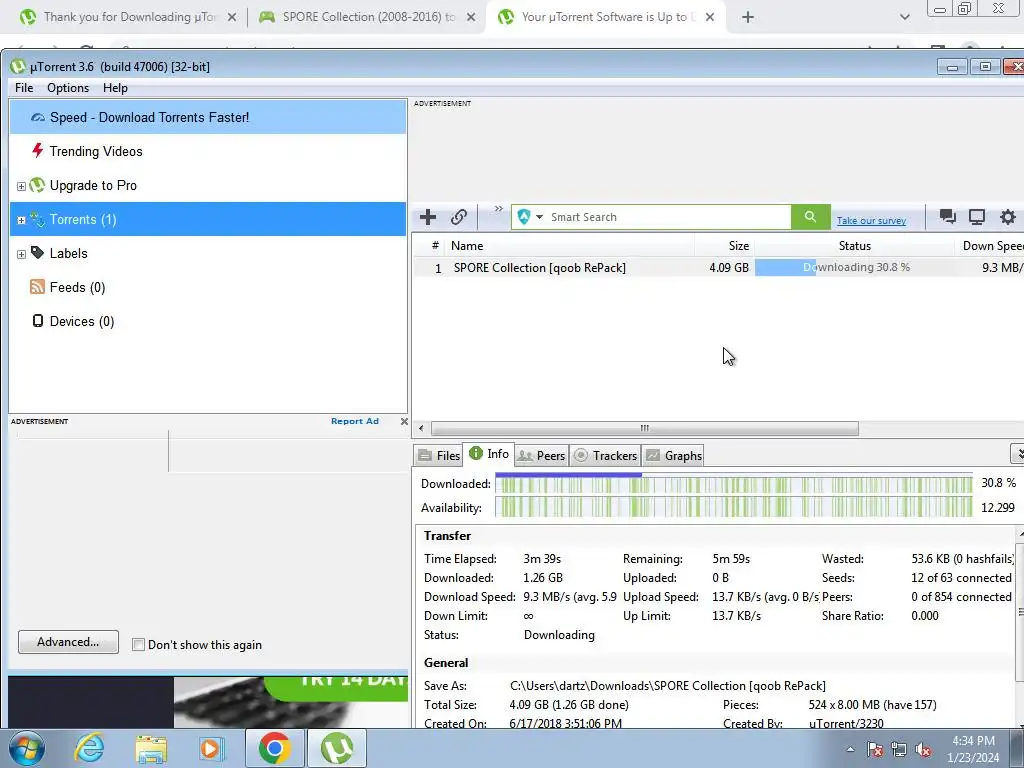Click the network tray icon
Viewport: 1024px width, 768px height.
coord(899,749)
